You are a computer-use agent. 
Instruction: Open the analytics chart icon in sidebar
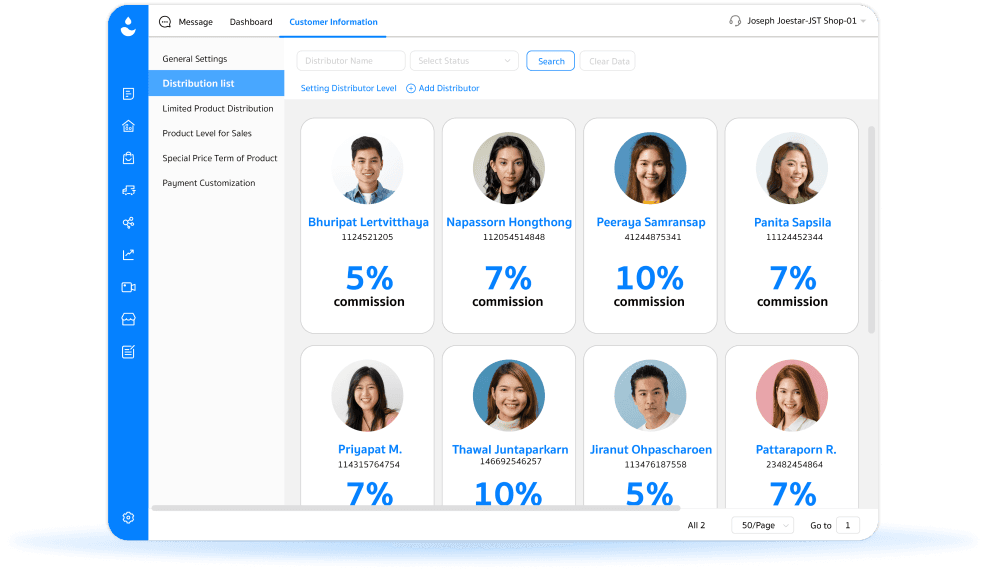[x=128, y=255]
